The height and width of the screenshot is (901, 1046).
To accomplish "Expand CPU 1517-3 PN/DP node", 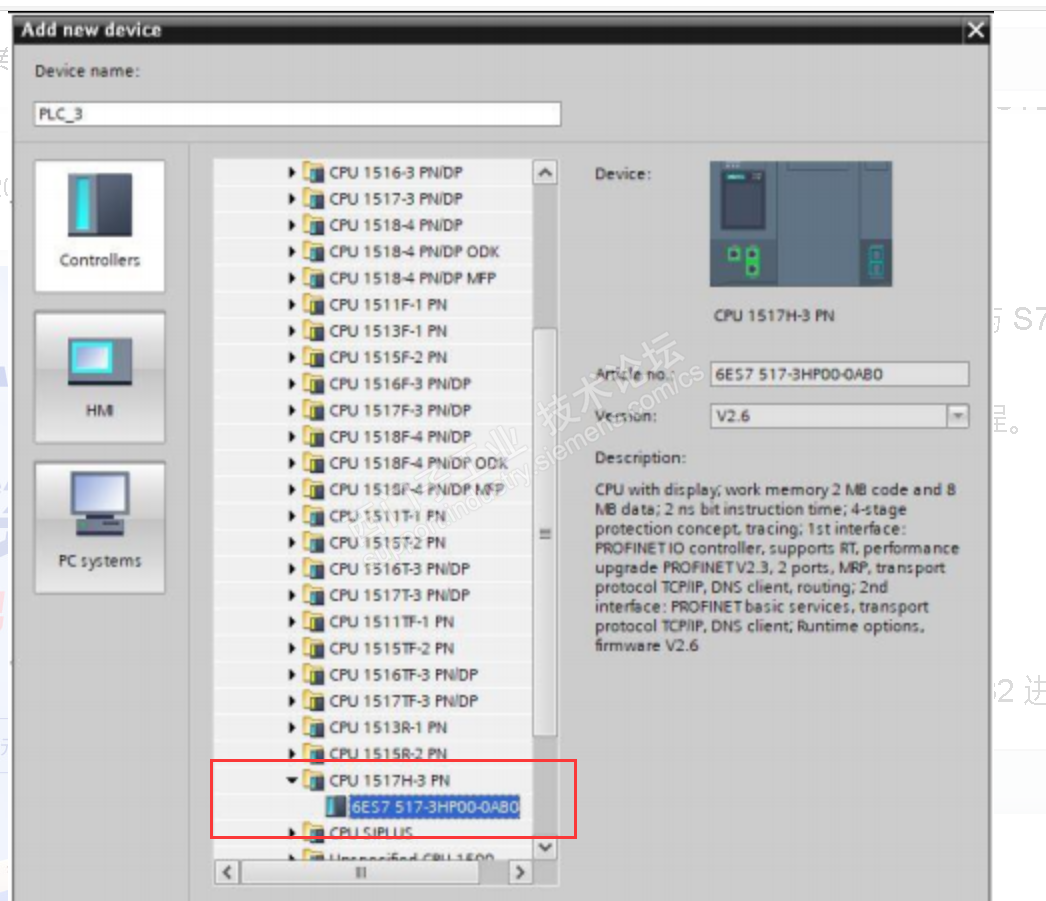I will 292,199.
